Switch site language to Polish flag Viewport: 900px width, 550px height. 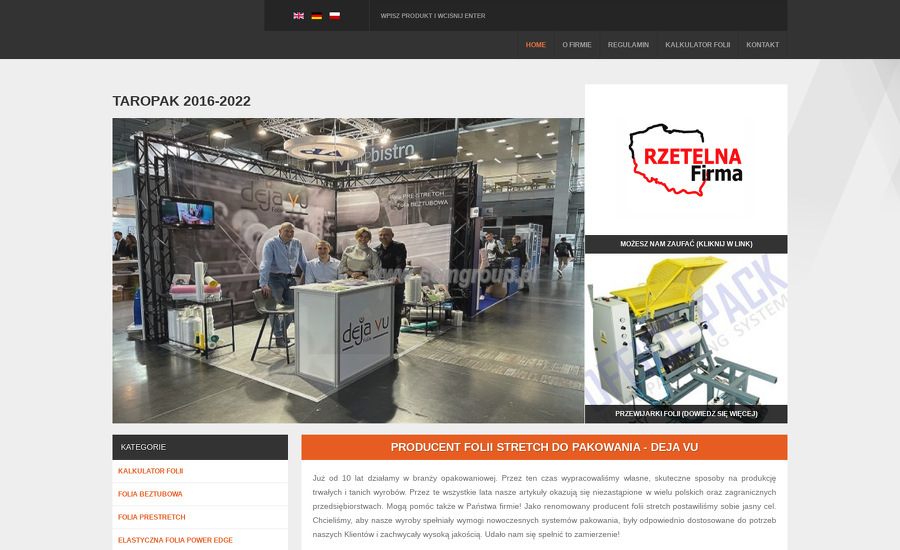point(335,16)
